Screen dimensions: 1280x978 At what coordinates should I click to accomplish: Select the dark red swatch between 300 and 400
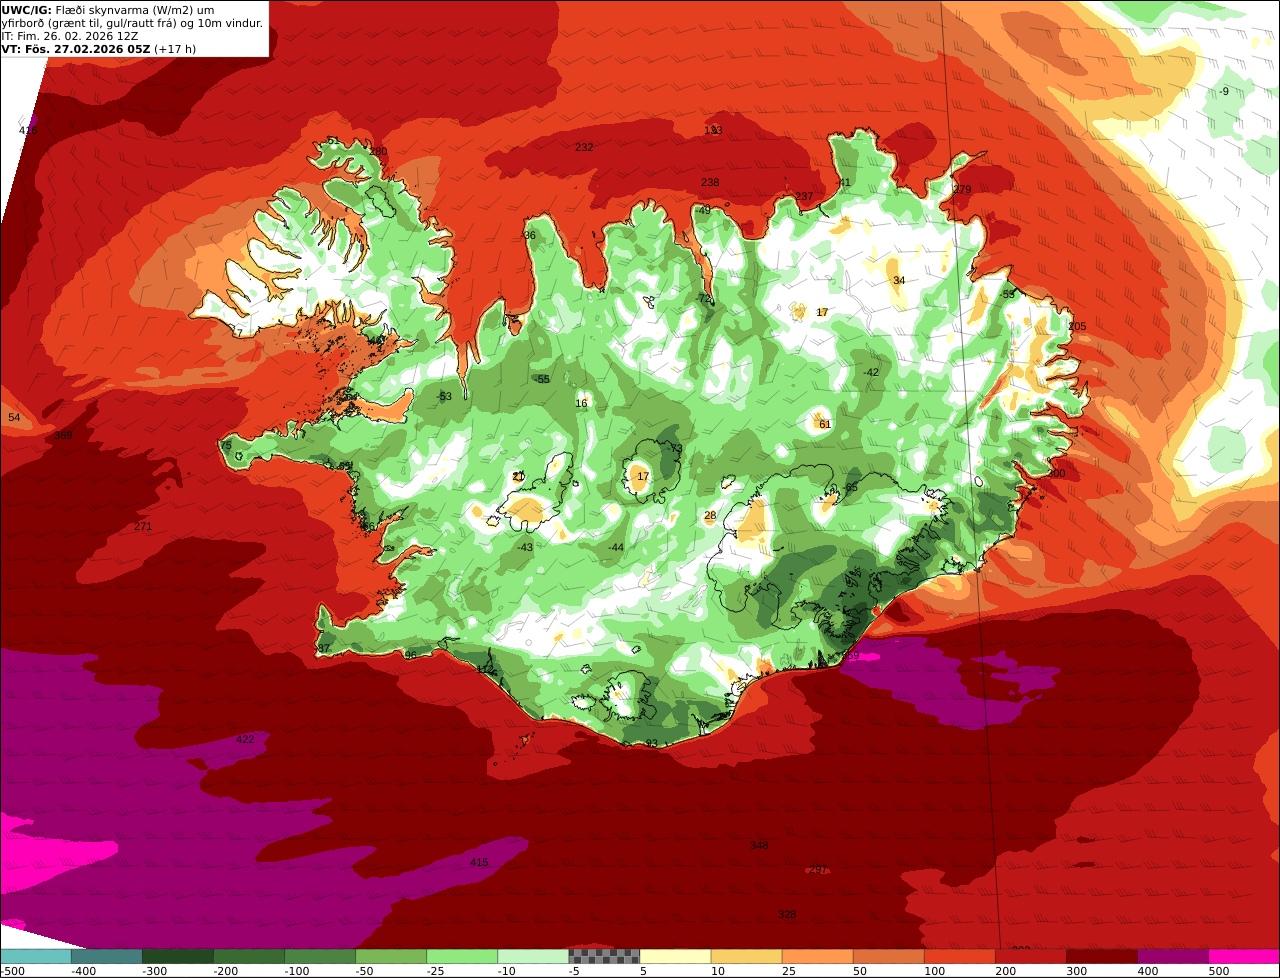1101,956
